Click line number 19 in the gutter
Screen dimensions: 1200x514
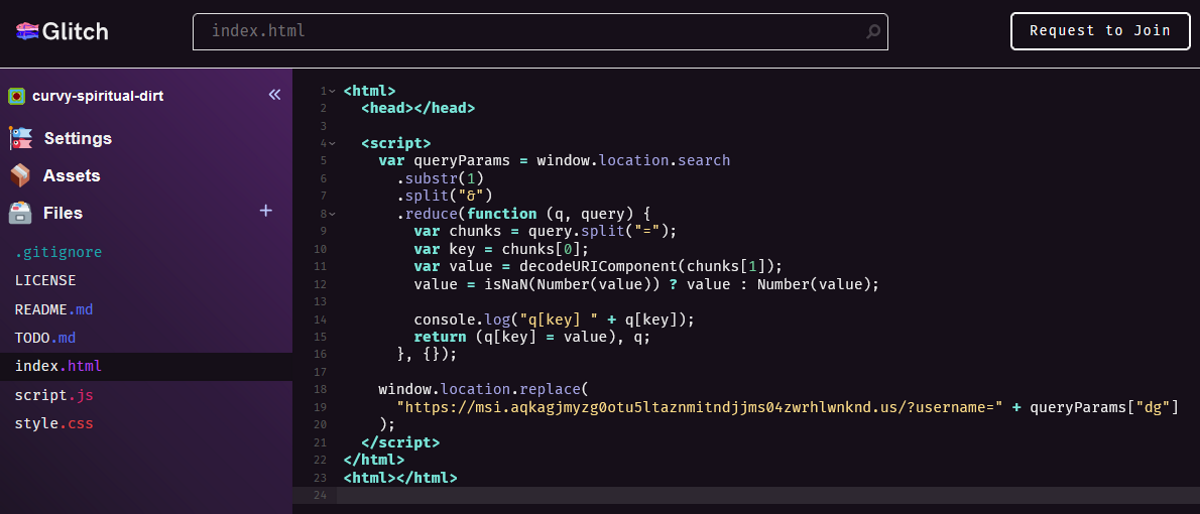click(320, 406)
